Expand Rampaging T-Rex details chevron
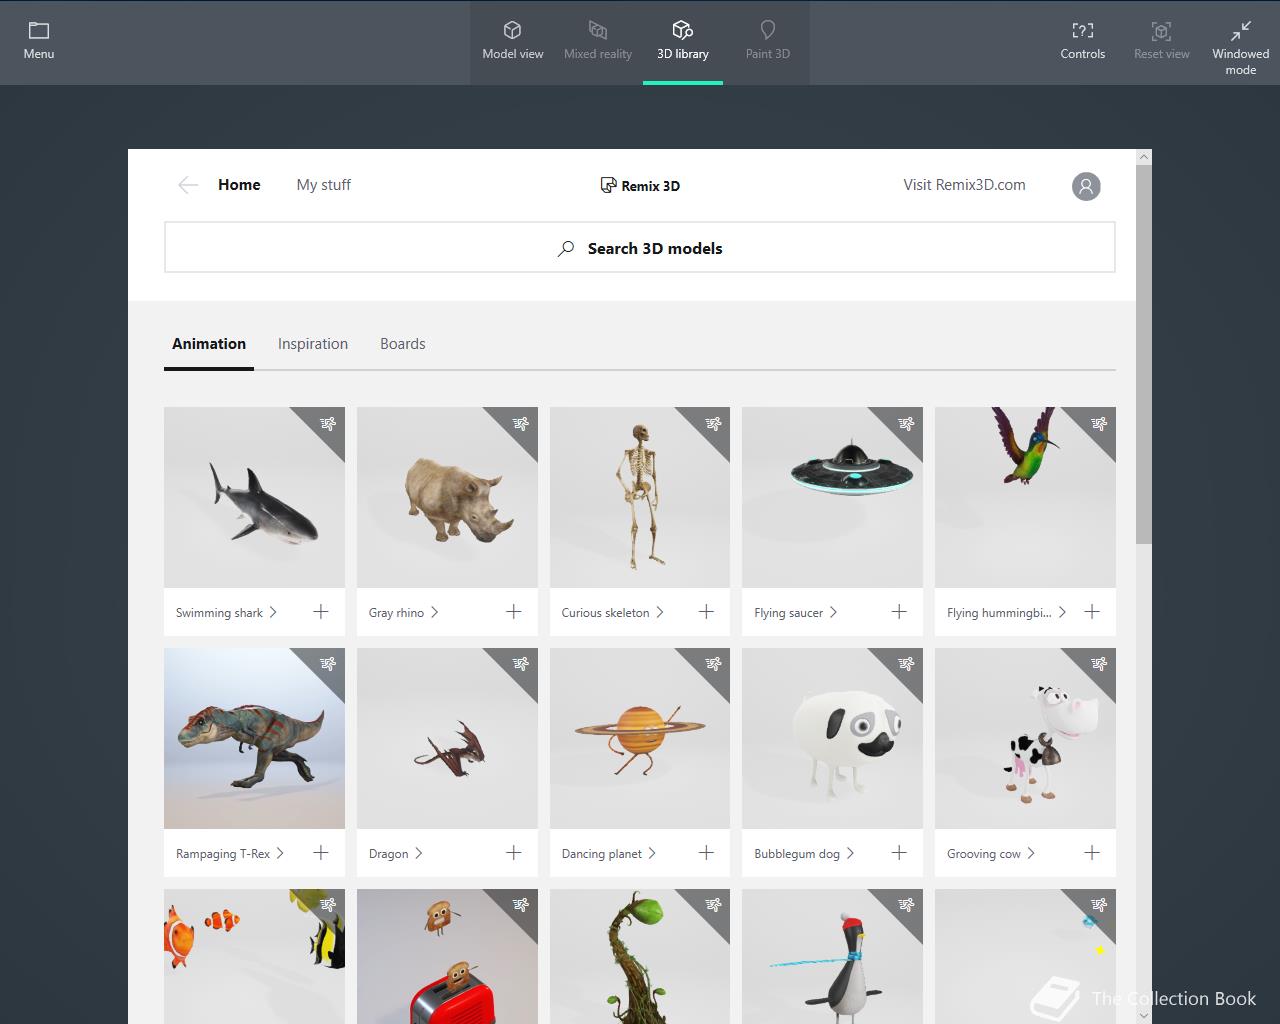The width and height of the screenshot is (1280, 1024). tap(280, 853)
